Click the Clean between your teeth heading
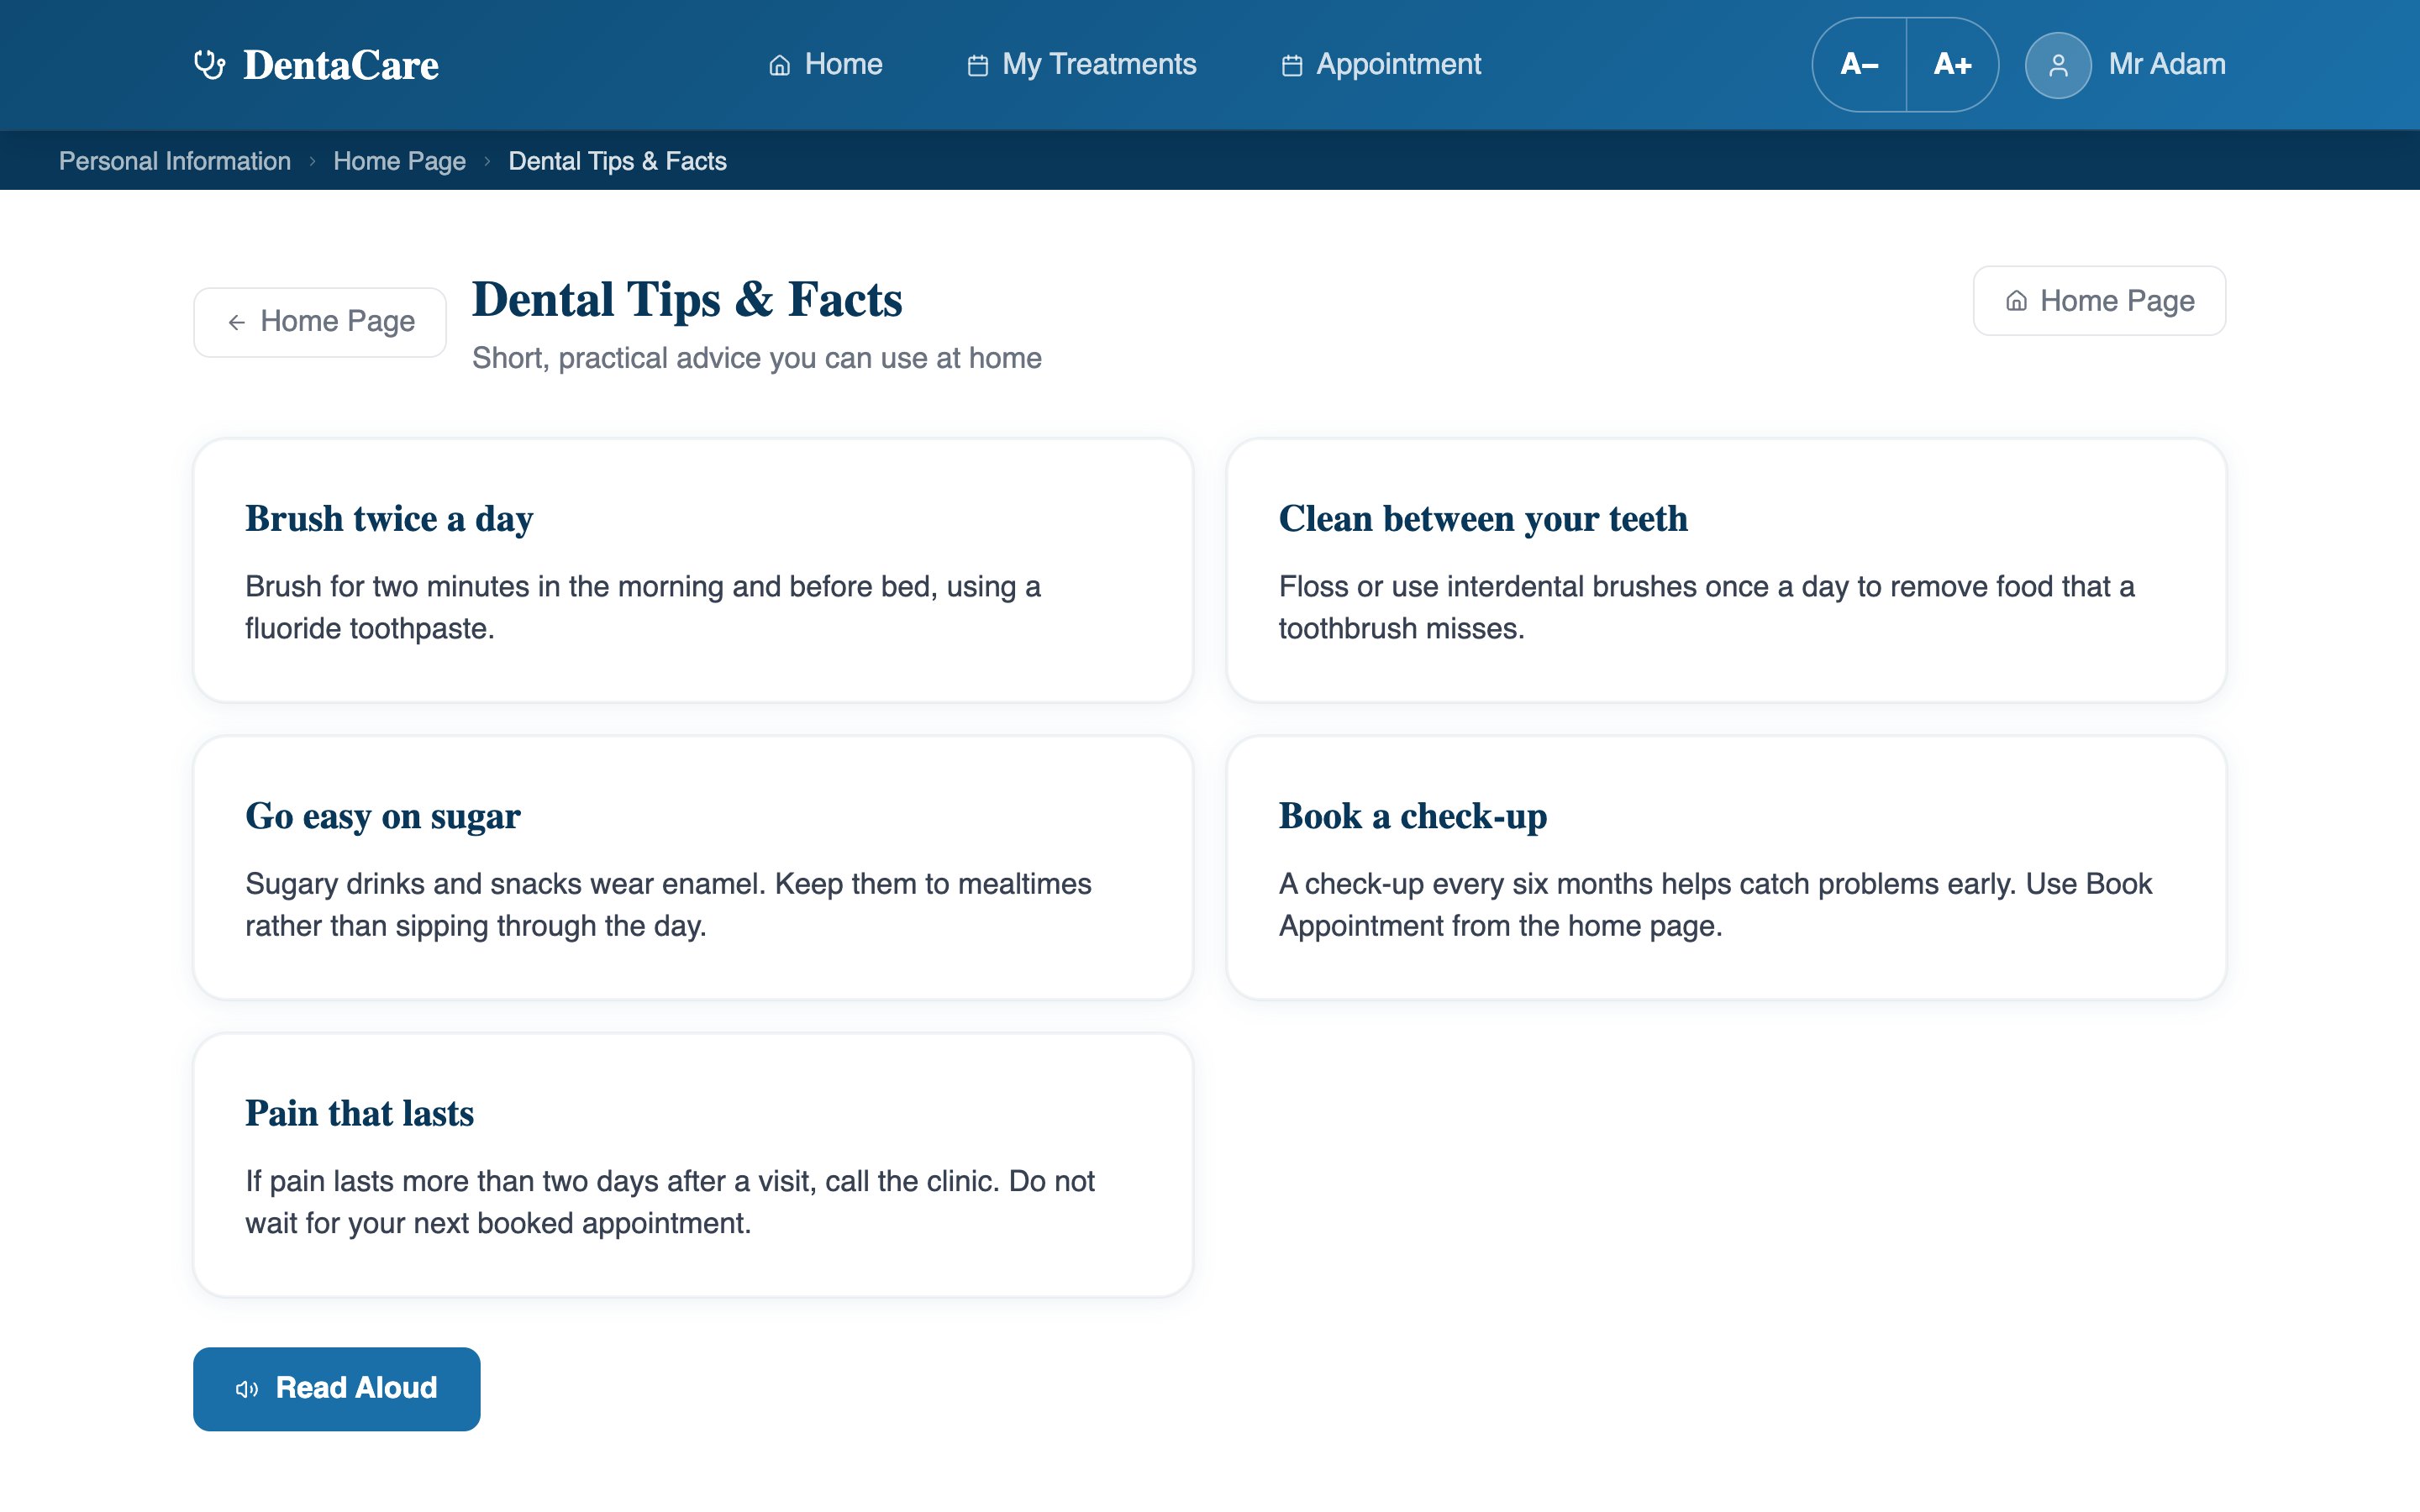This screenshot has height=1512, width=2420. pos(1483,519)
